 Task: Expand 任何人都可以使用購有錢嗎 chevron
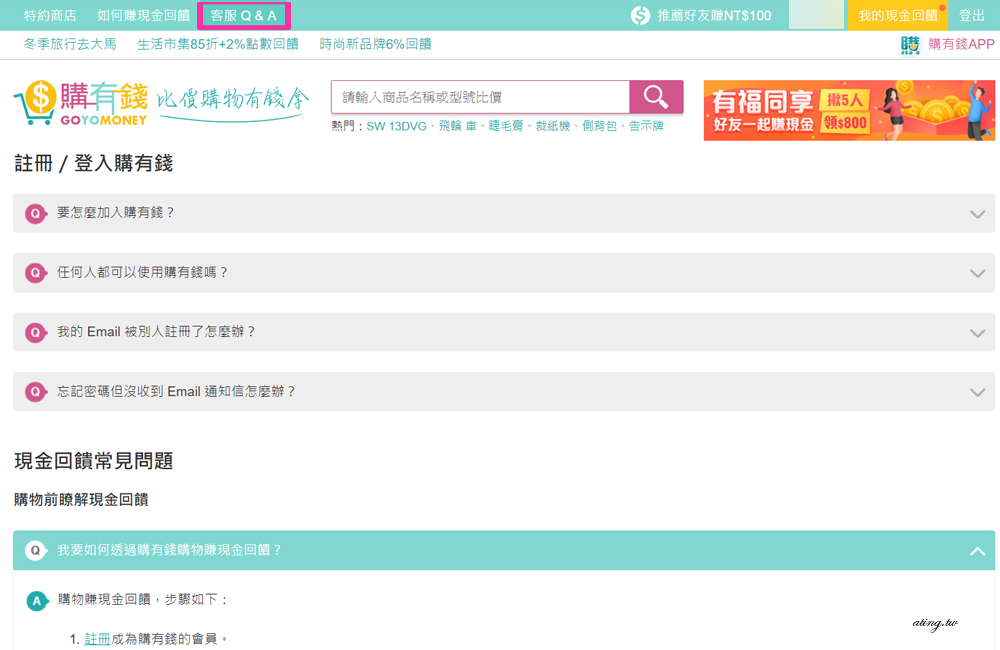[x=977, y=273]
